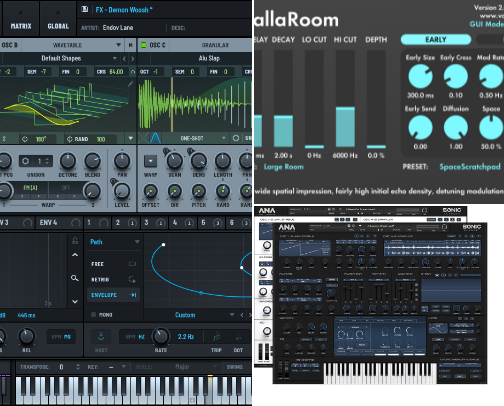The image size is (504, 406).
Task: Click the RAND phase icon in OSC B
Action: tap(69, 139)
